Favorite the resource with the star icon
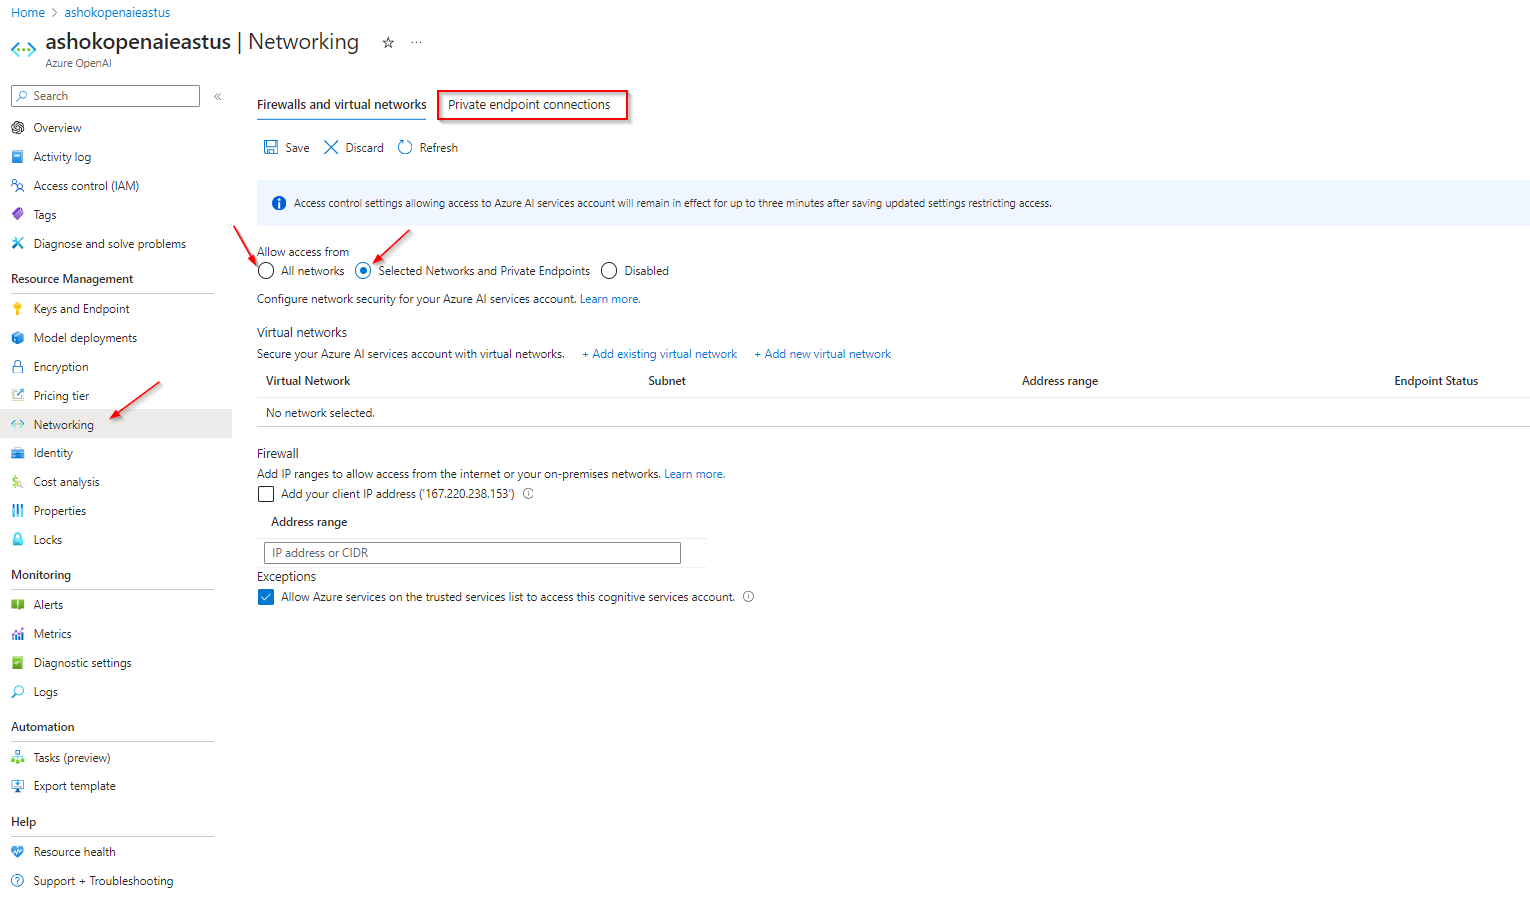The image size is (1530, 909). pos(388,43)
